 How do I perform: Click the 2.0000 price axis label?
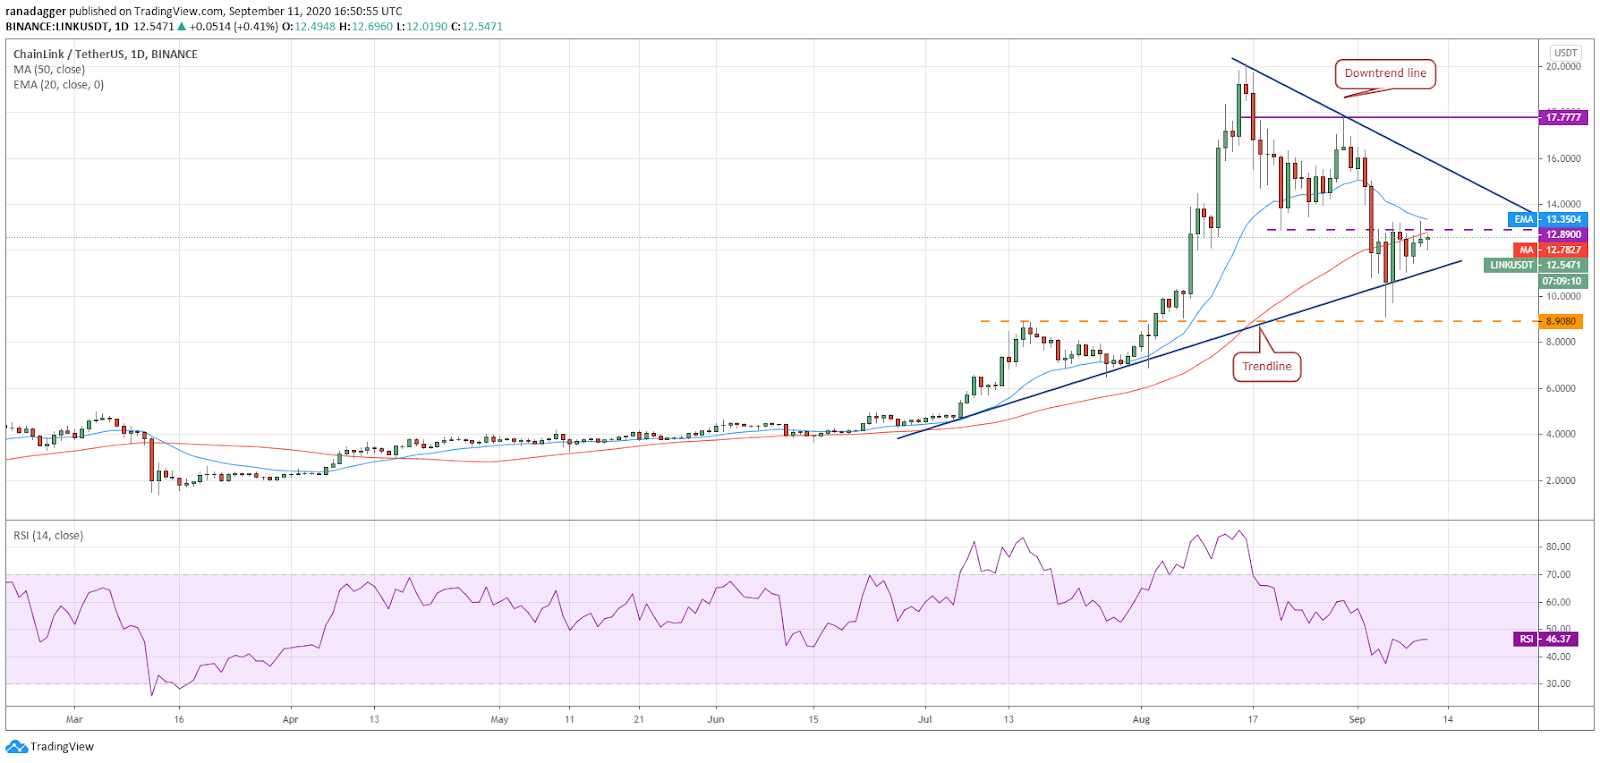[1561, 480]
